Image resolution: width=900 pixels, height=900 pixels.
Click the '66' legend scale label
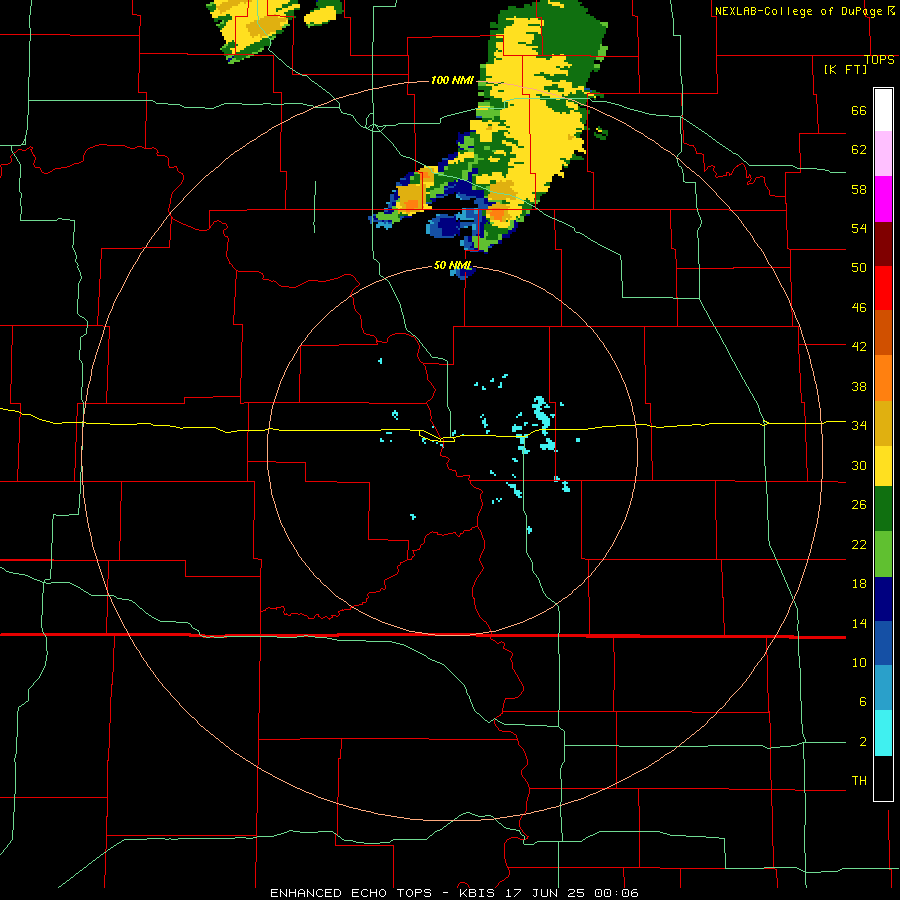[859, 110]
